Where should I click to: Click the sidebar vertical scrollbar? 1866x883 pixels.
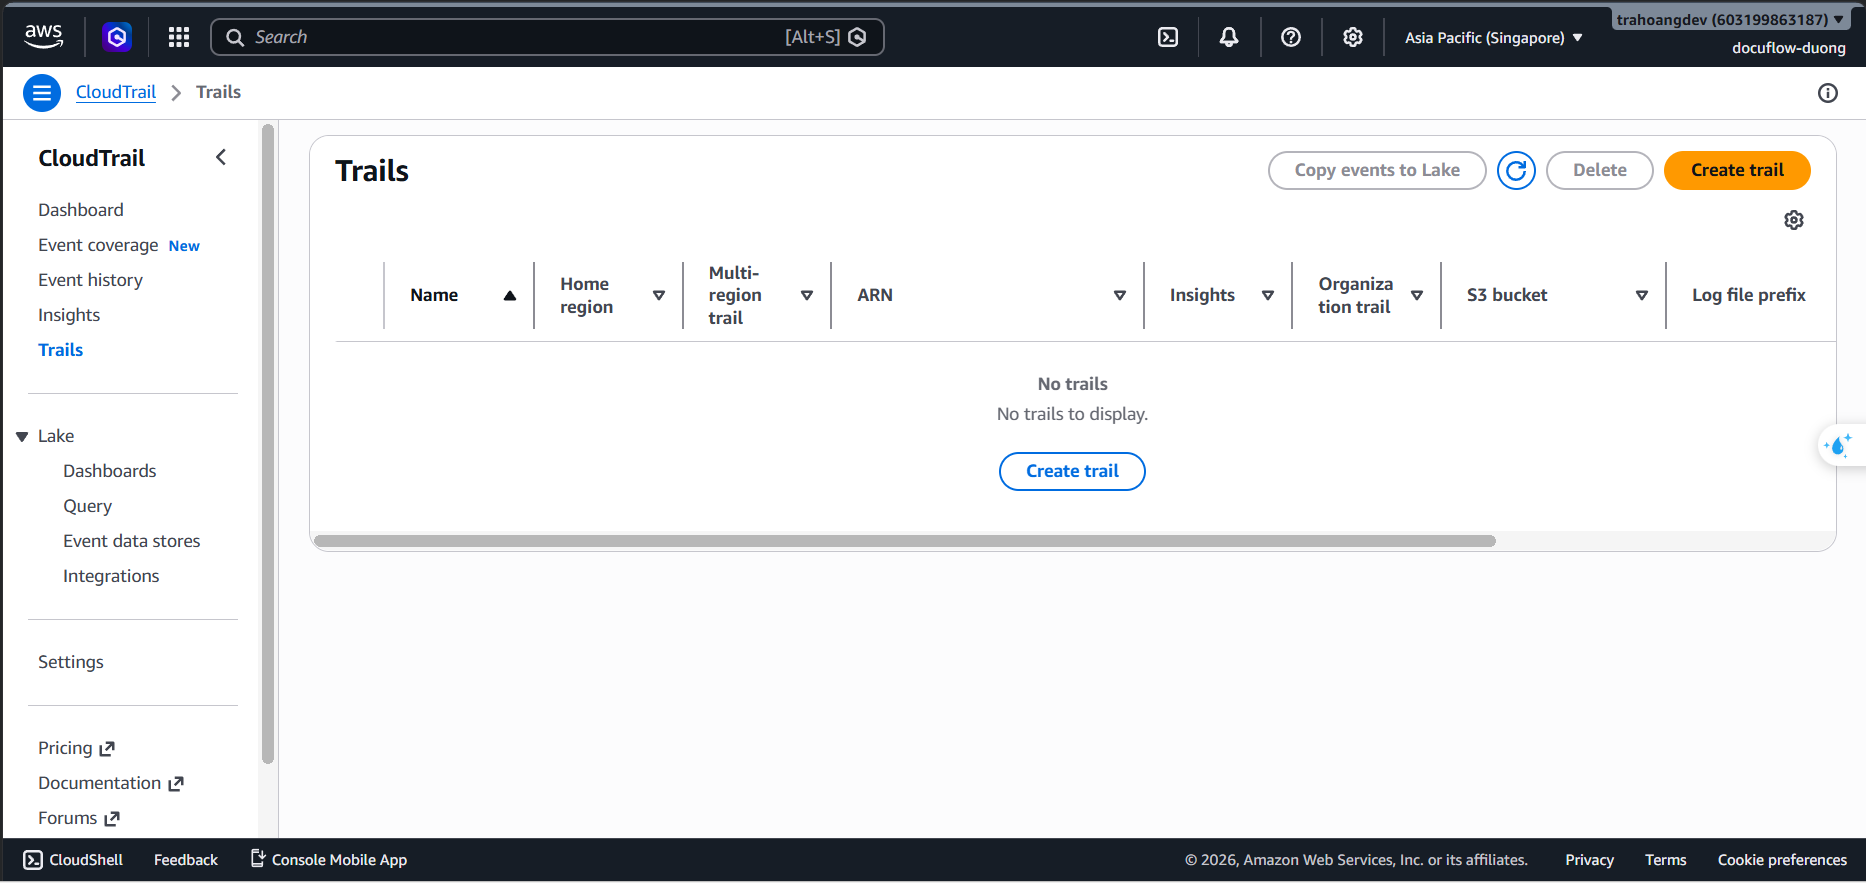click(267, 444)
